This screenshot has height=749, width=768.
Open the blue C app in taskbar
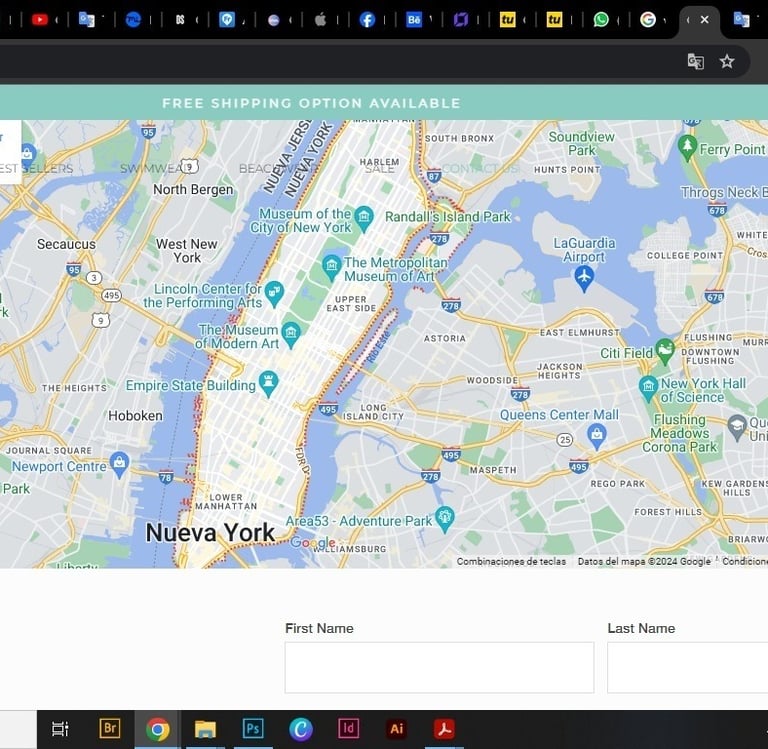point(301,729)
